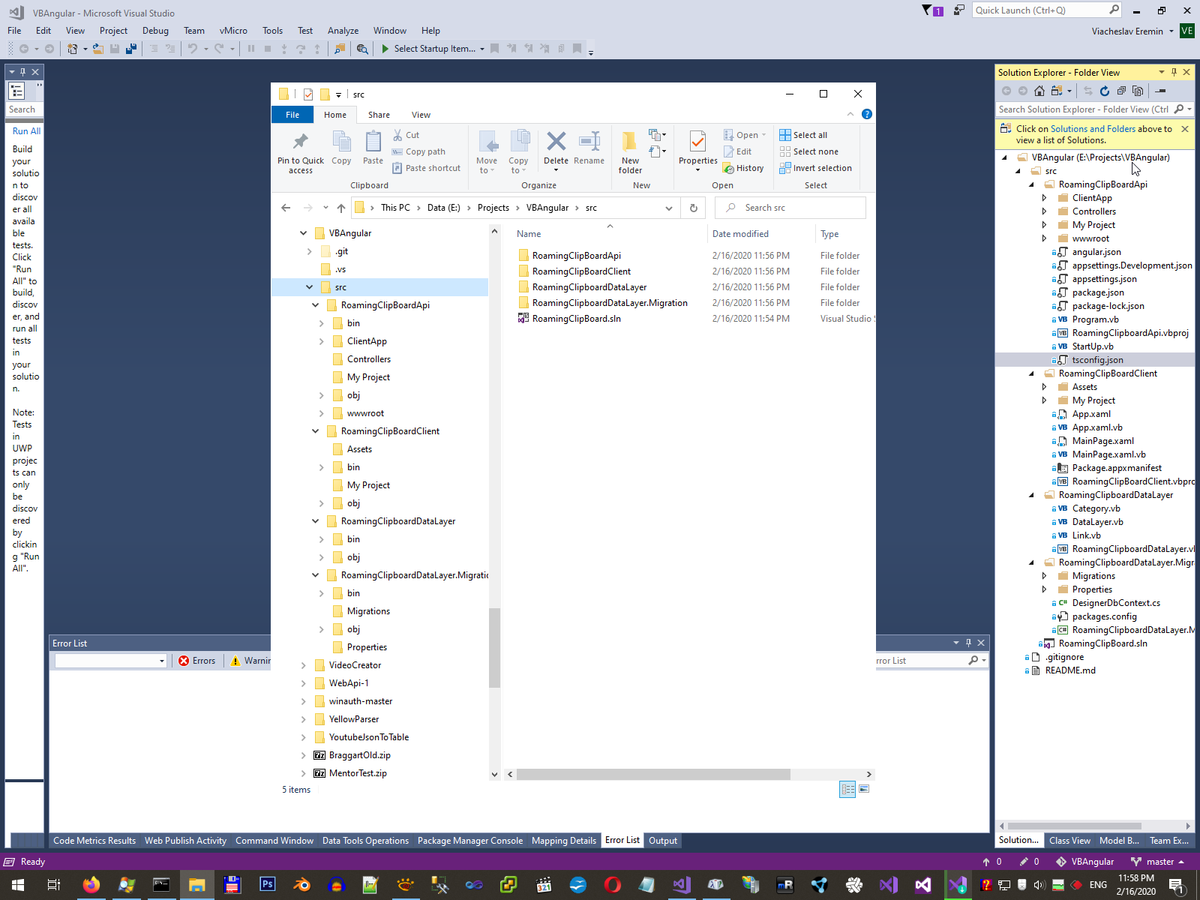
Task: Click the Test Explorer group-by icon
Action: 16,90
